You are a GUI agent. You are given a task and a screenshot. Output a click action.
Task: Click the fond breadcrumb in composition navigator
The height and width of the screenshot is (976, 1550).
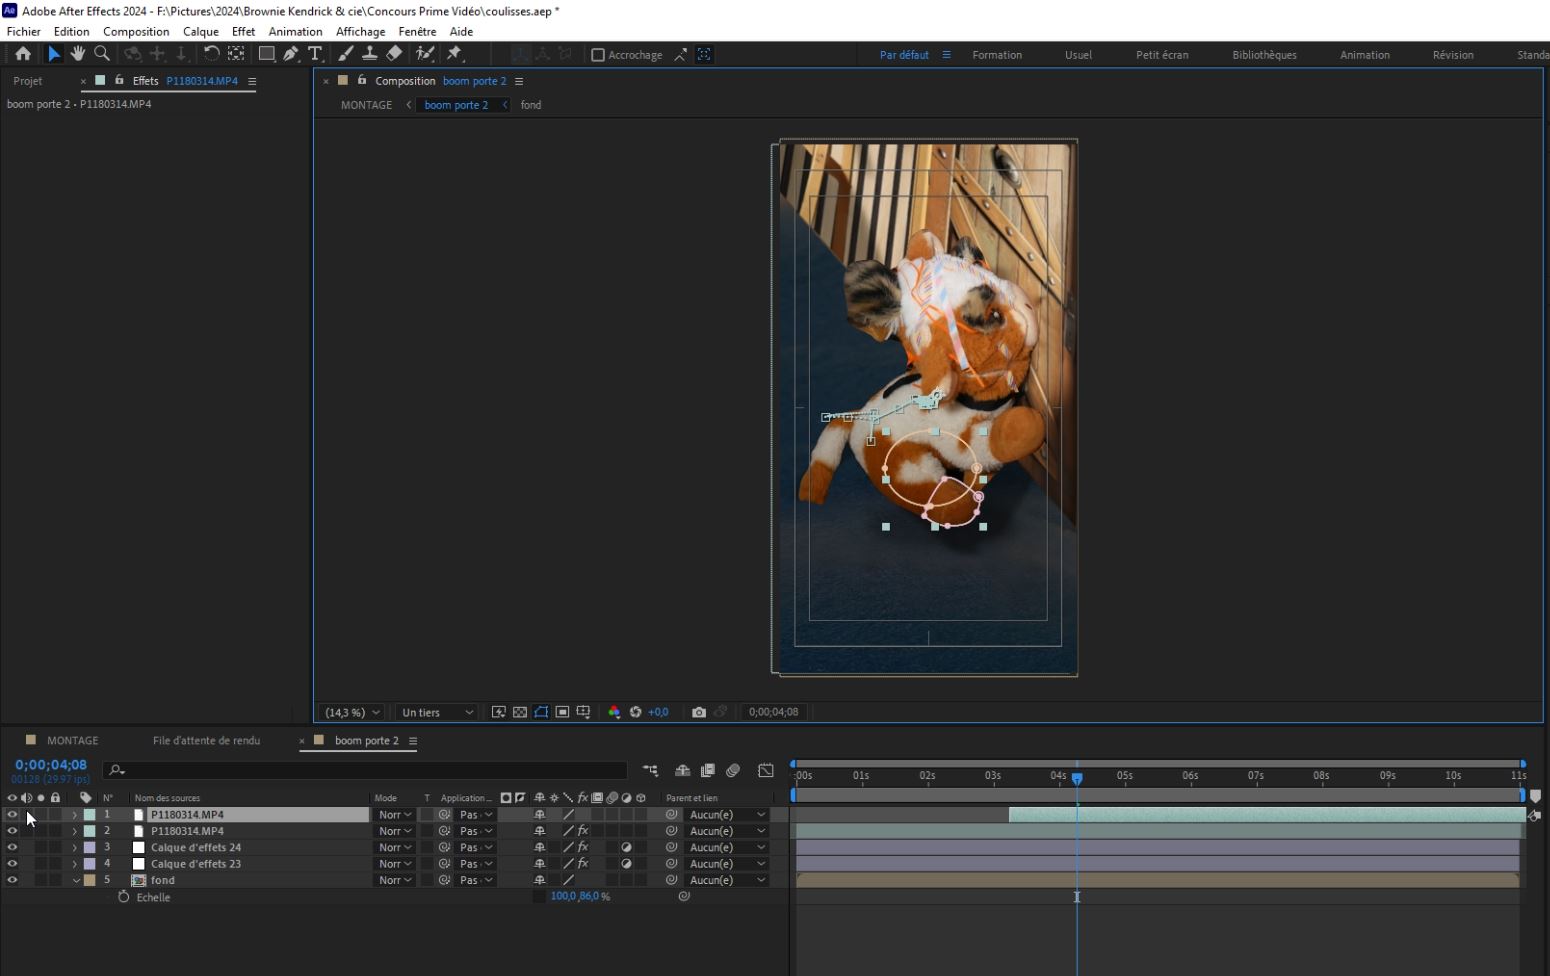(x=530, y=105)
